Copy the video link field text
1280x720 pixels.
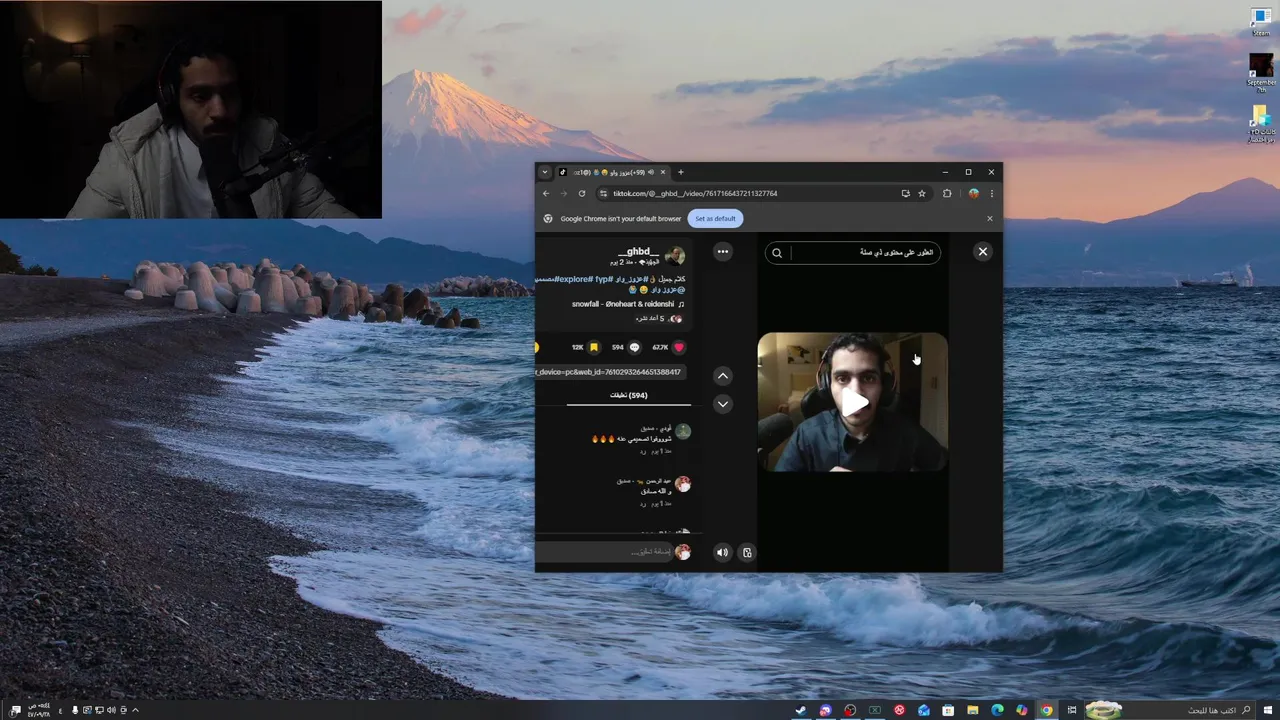tap(609, 372)
